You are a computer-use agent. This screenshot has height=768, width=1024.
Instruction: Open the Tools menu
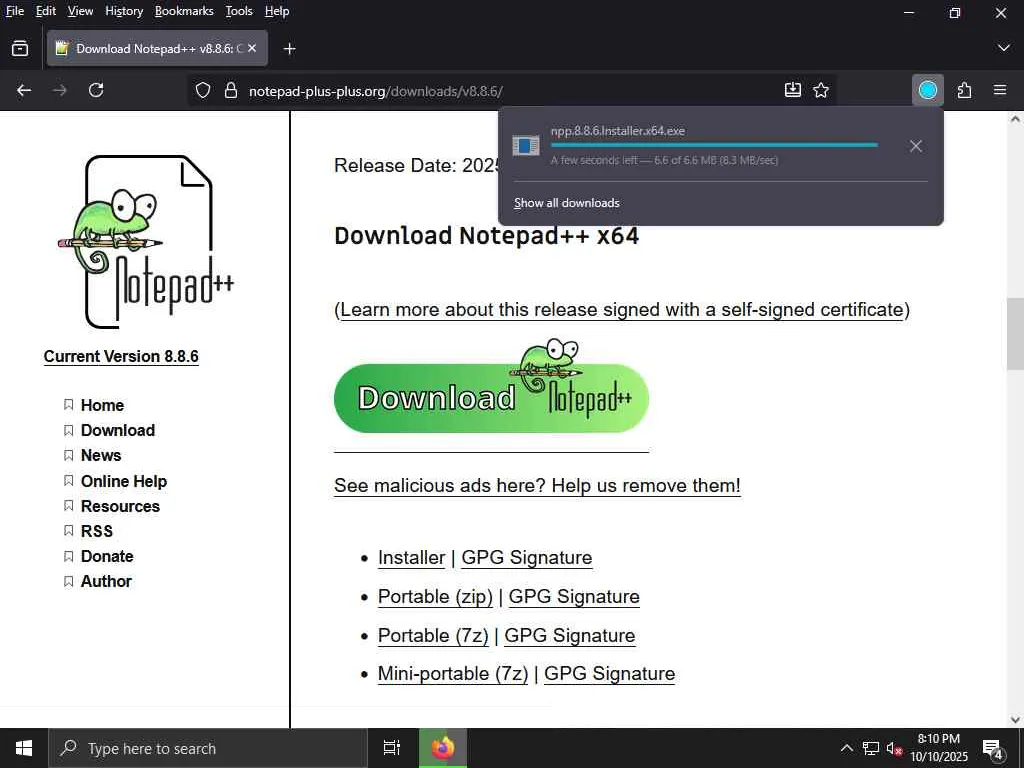[x=239, y=11]
